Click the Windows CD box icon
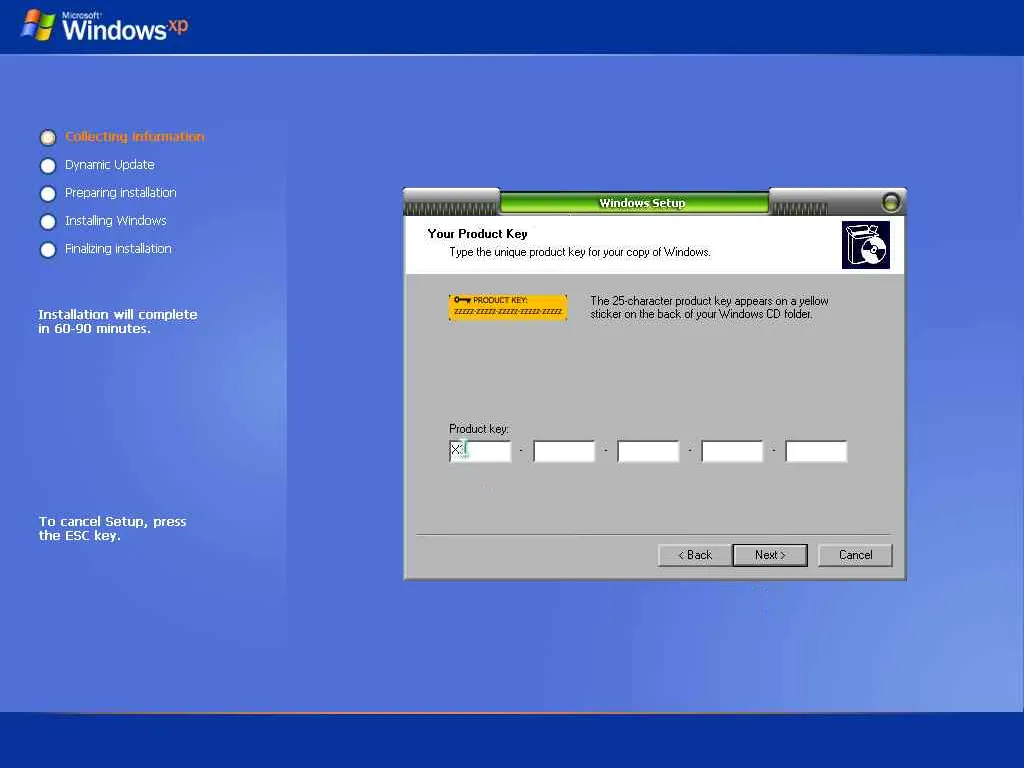The width and height of the screenshot is (1024, 768). point(866,245)
